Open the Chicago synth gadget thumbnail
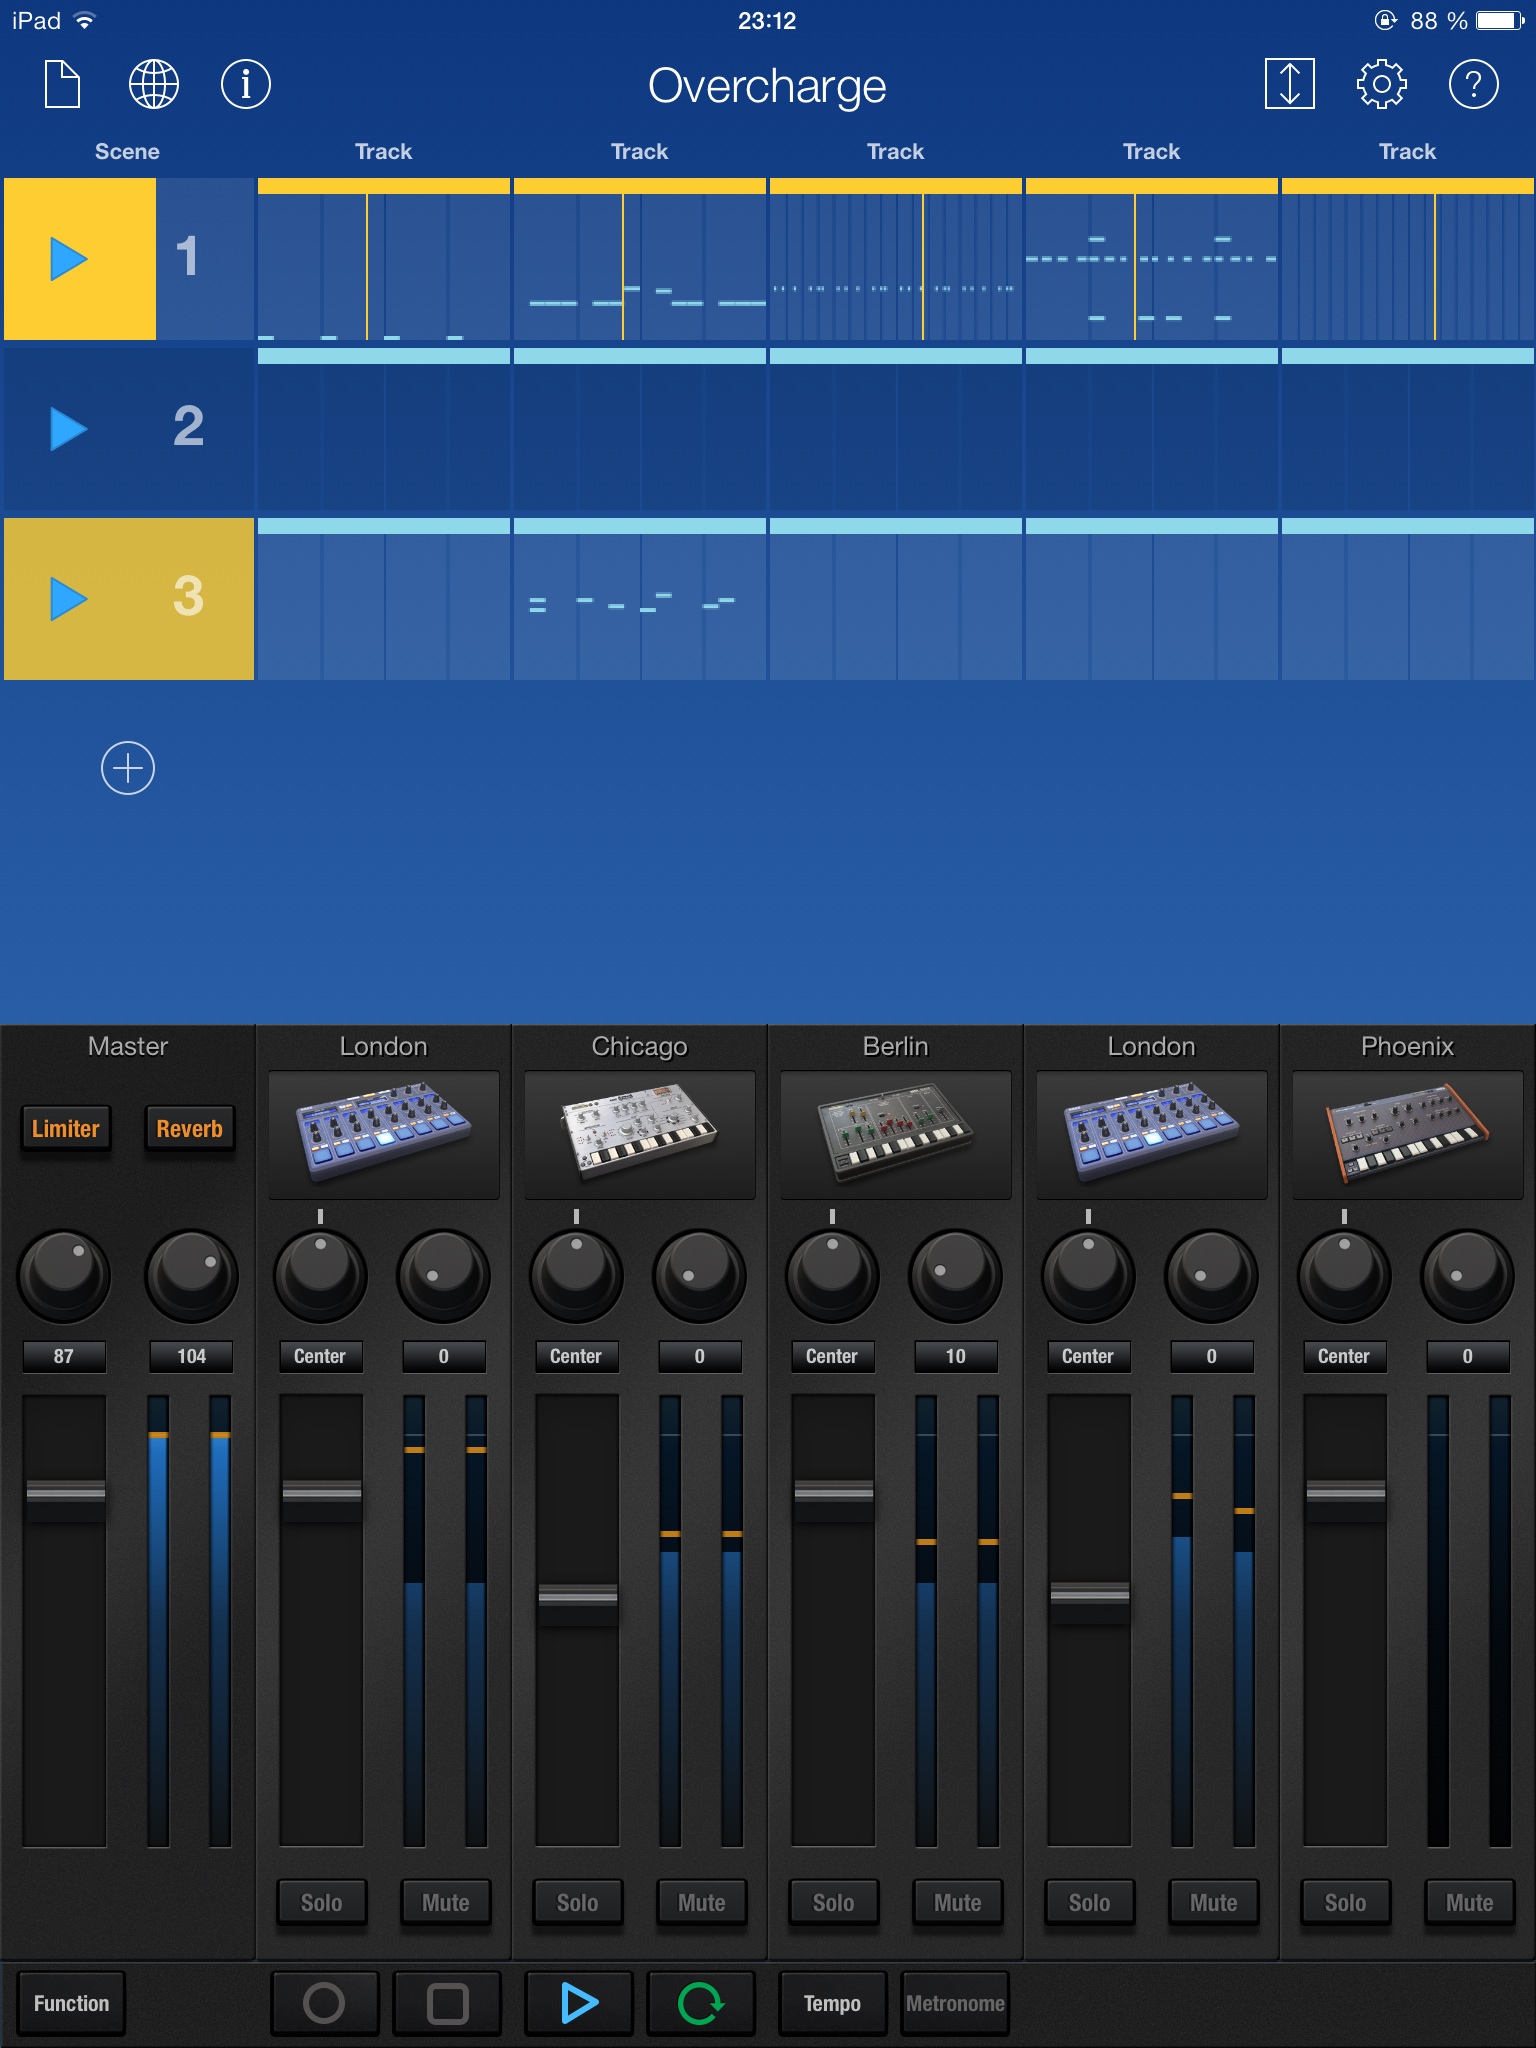The width and height of the screenshot is (1536, 2048). coord(640,1134)
